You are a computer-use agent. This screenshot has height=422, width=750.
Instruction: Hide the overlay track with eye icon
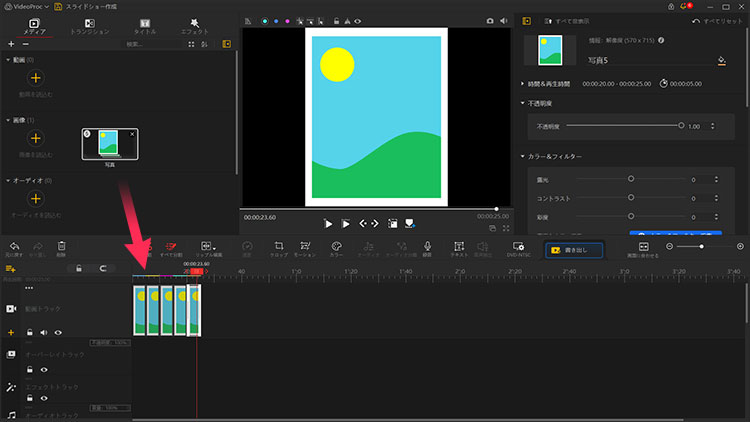pyautogui.click(x=45, y=369)
